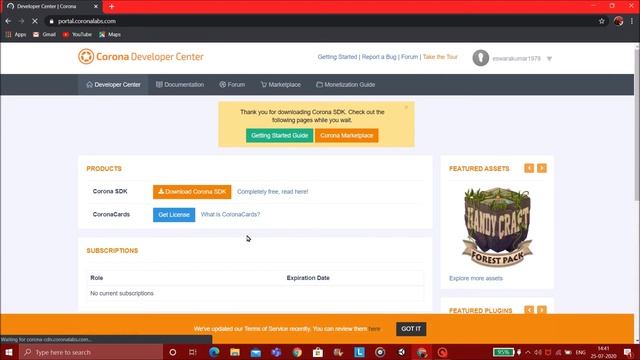The image size is (640, 360).
Task: Open the action center notifications icon
Action: click(x=628, y=352)
